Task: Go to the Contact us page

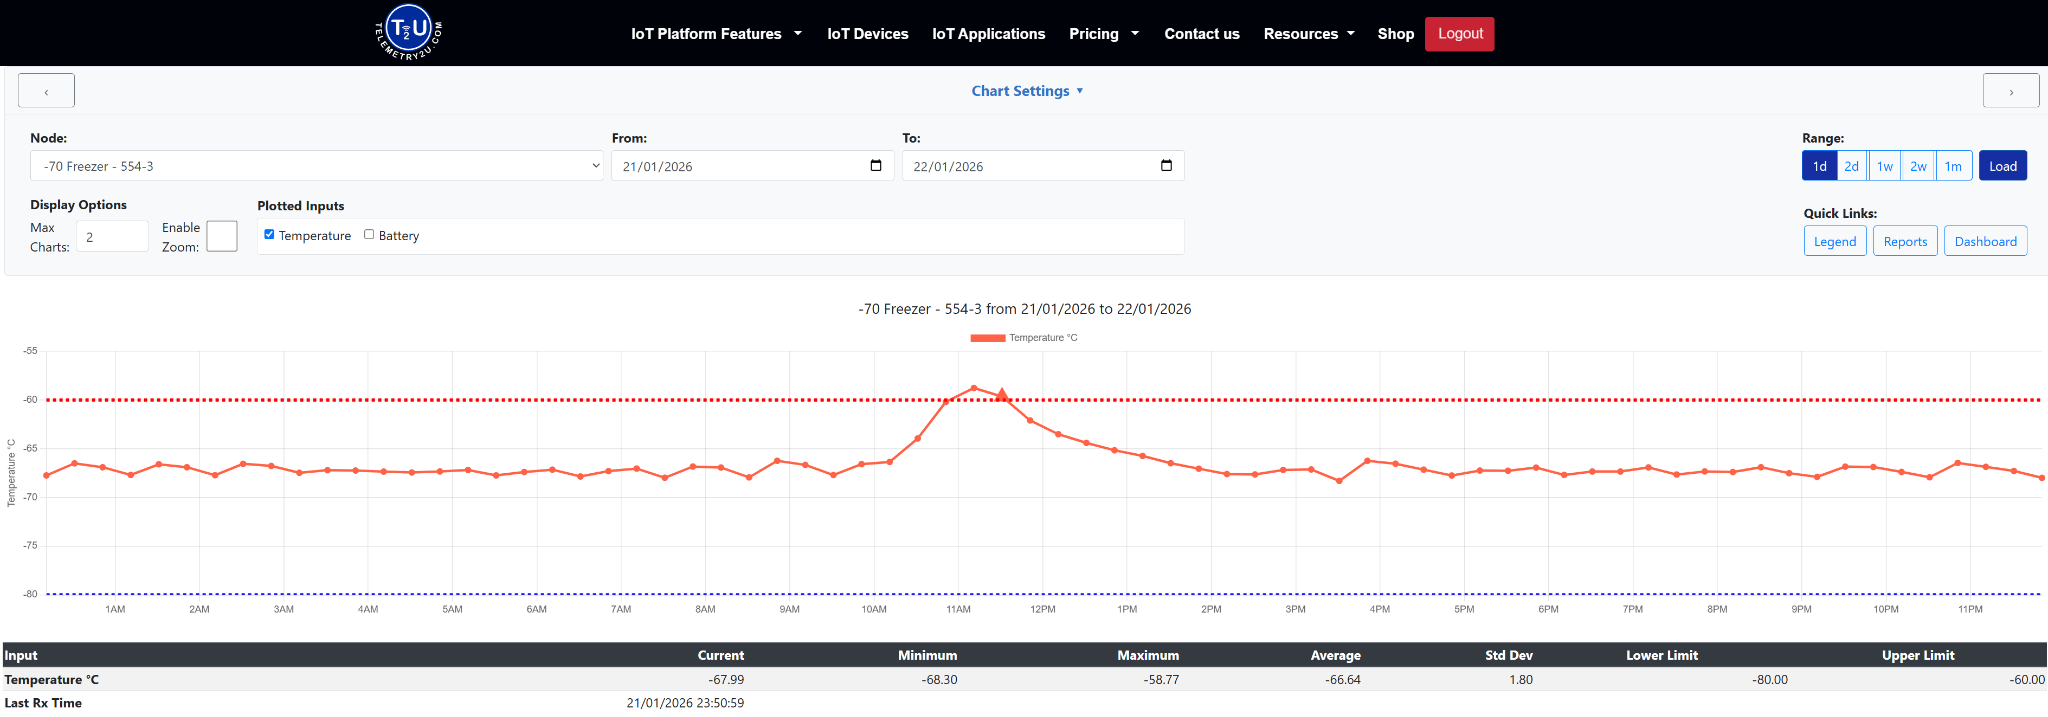Action: (x=1202, y=34)
